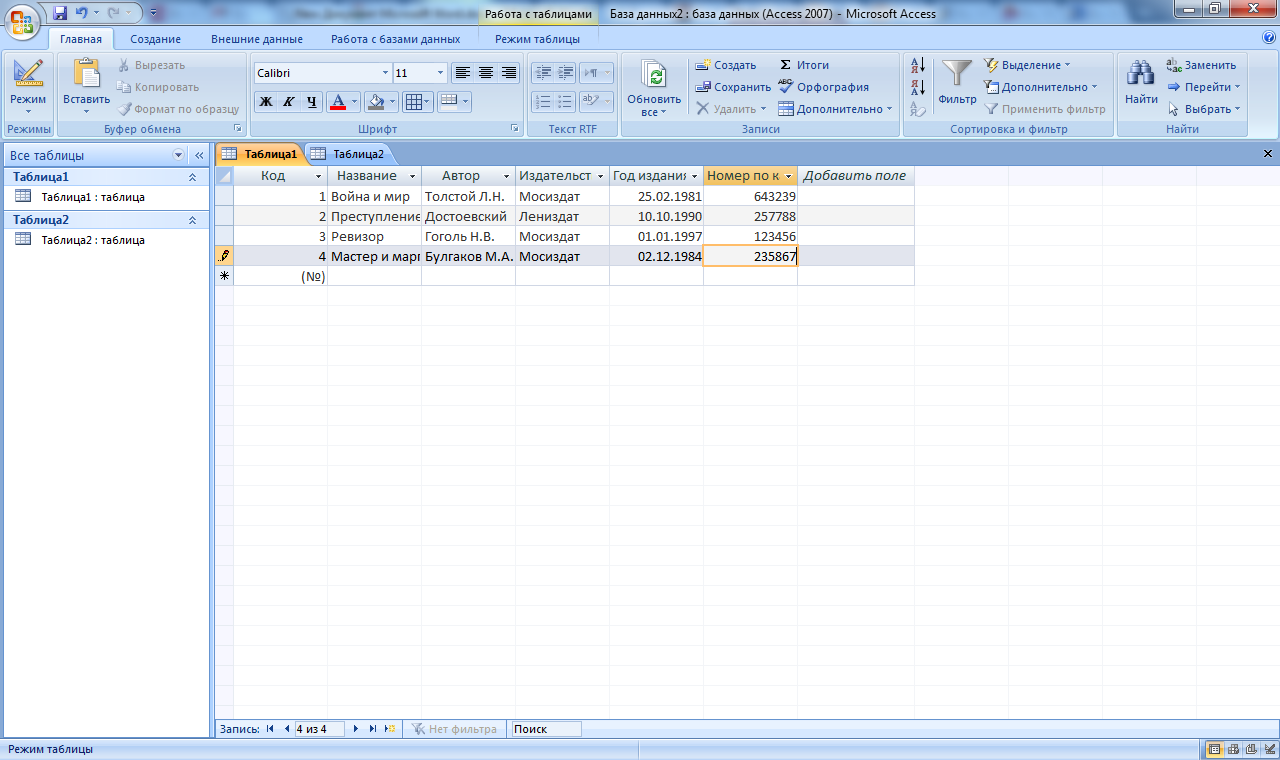Toggle italic К formatting
Screen dimensions: 1280x760
[289, 102]
